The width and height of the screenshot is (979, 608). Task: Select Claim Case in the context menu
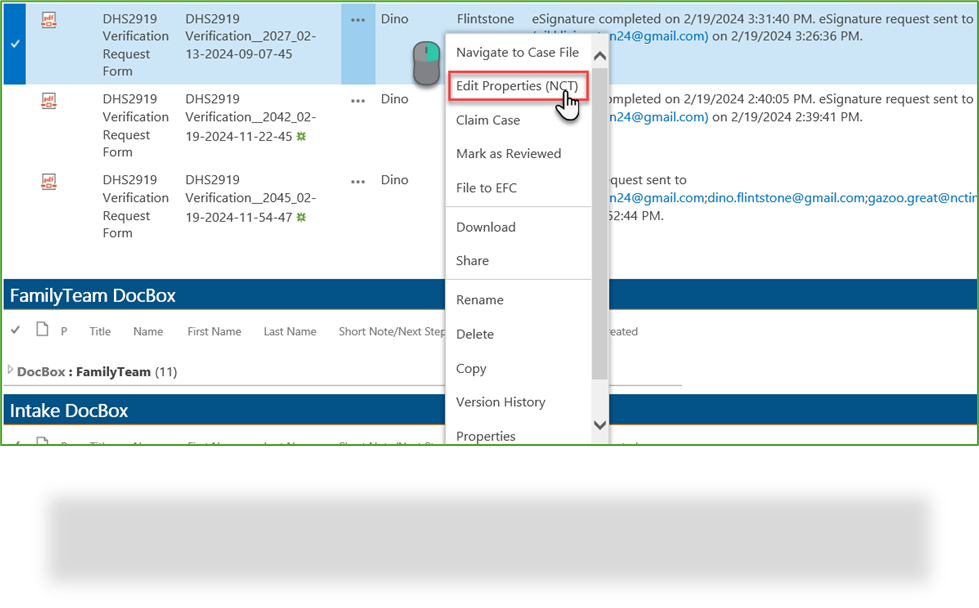pyautogui.click(x=487, y=120)
